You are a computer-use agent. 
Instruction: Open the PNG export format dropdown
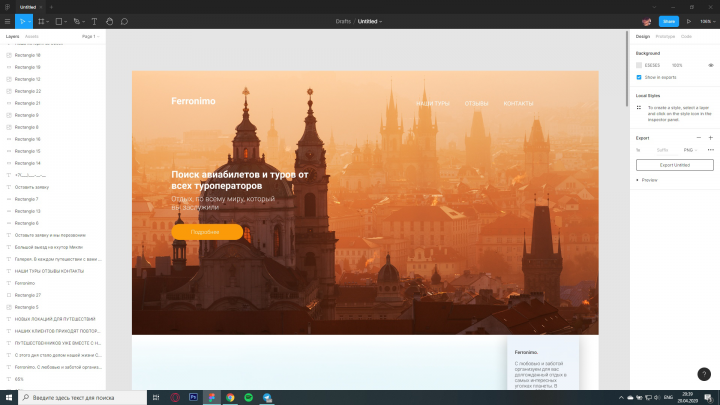(x=690, y=150)
